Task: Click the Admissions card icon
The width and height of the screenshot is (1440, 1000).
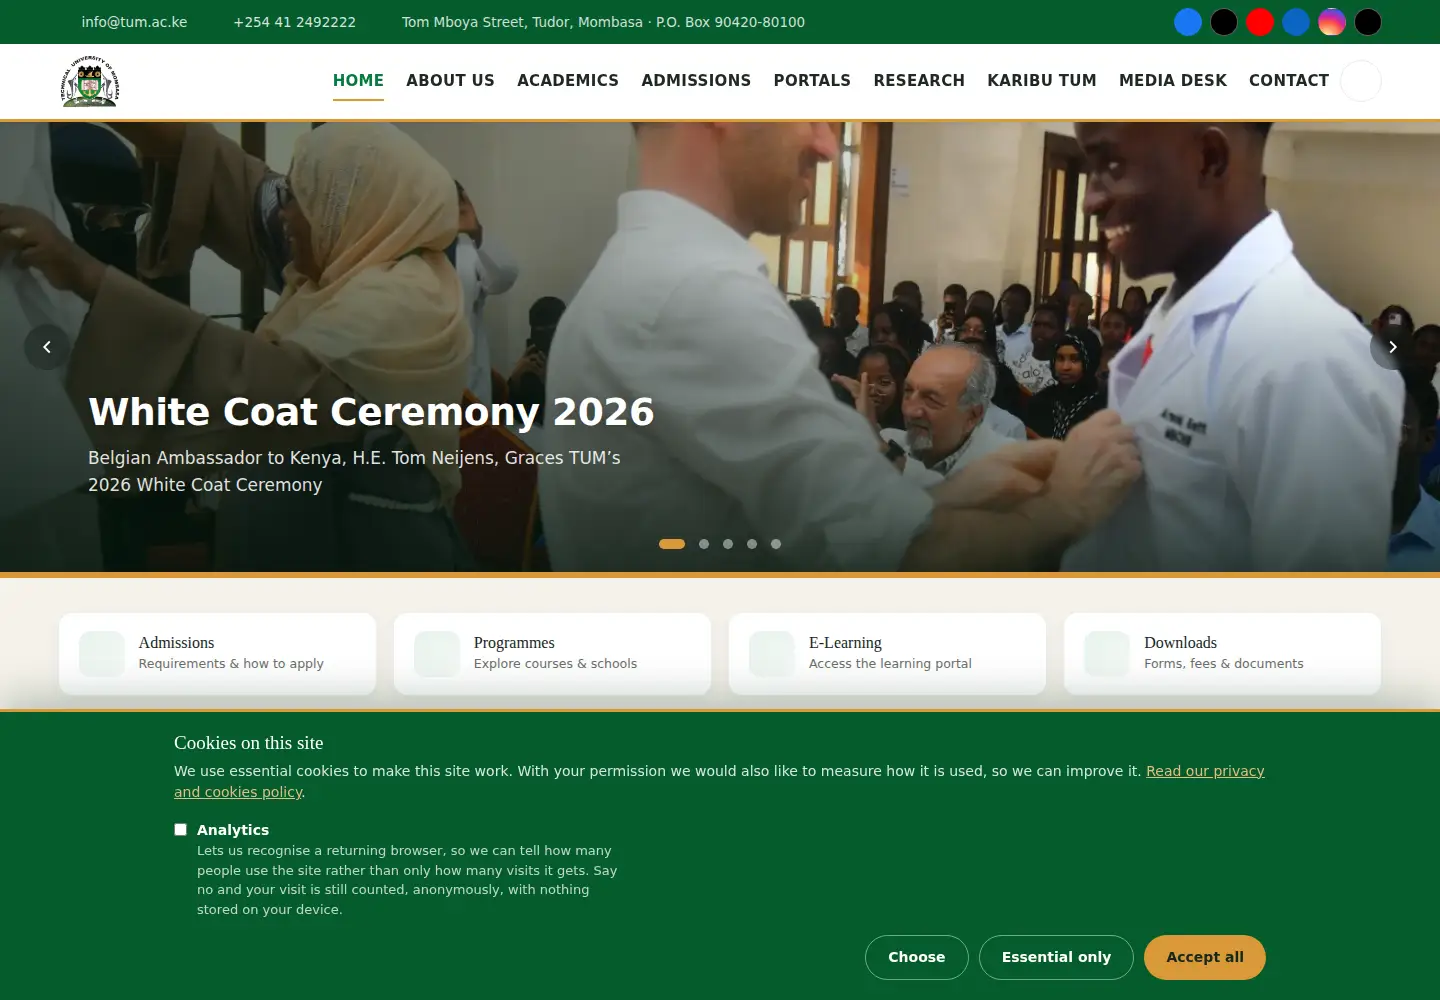Action: tap(102, 654)
